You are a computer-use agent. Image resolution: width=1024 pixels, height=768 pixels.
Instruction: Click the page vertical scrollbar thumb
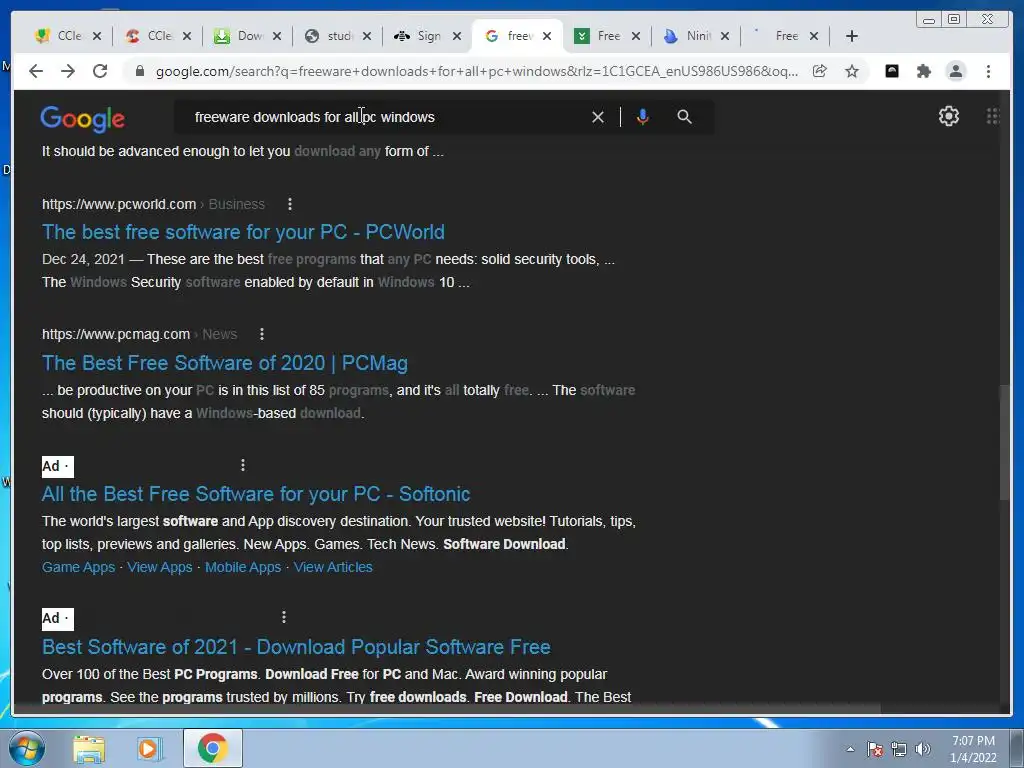(1004, 443)
